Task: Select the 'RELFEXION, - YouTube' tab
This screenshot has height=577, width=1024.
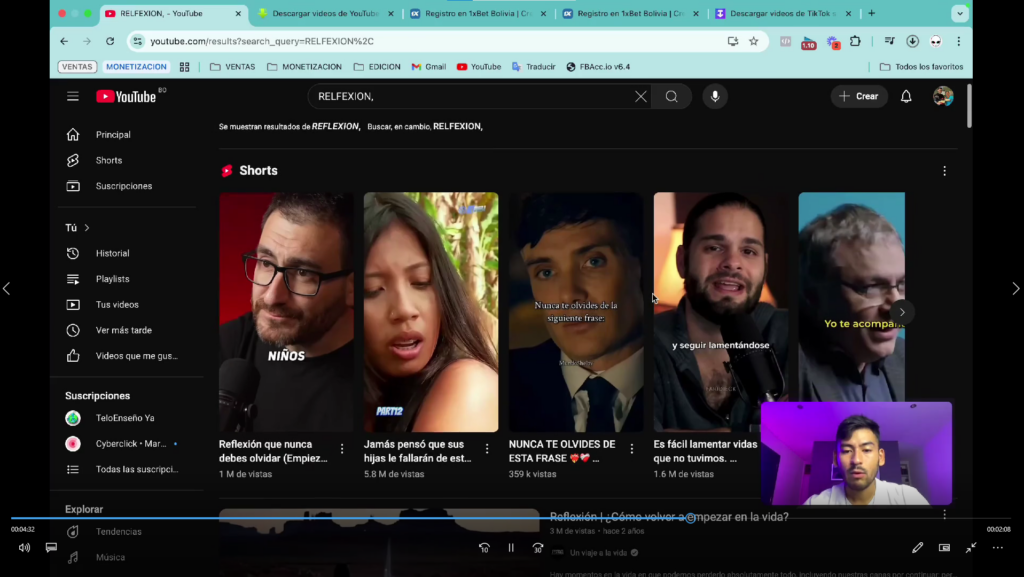Action: pyautogui.click(x=173, y=13)
